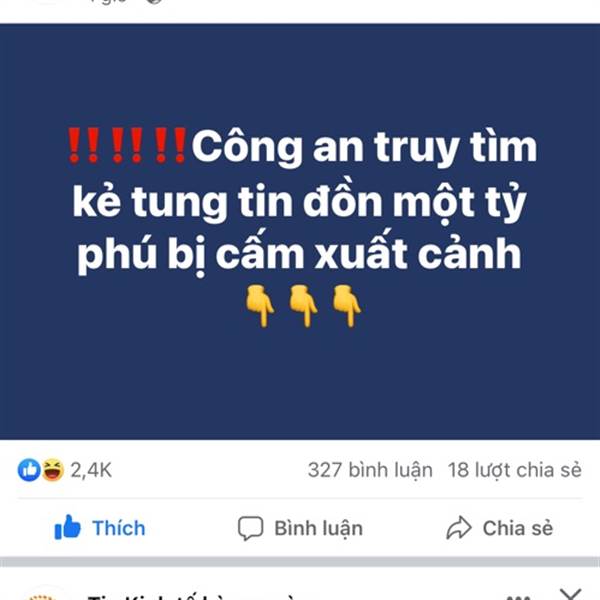Open the next post's page avatar
Viewport: 600px width, 600px height.
click(x=43, y=597)
